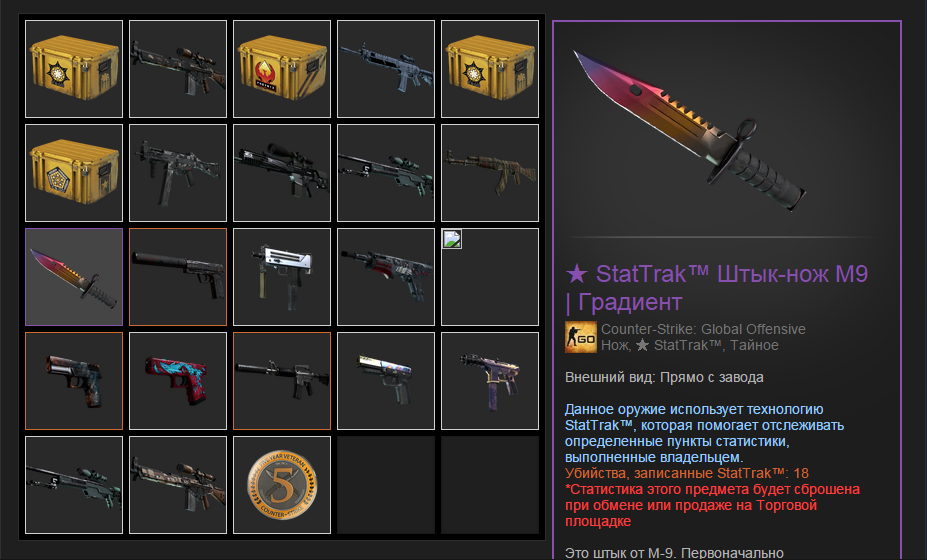The image size is (927, 560).
Task: Select the Phoenix weapon case item
Action: click(282, 69)
